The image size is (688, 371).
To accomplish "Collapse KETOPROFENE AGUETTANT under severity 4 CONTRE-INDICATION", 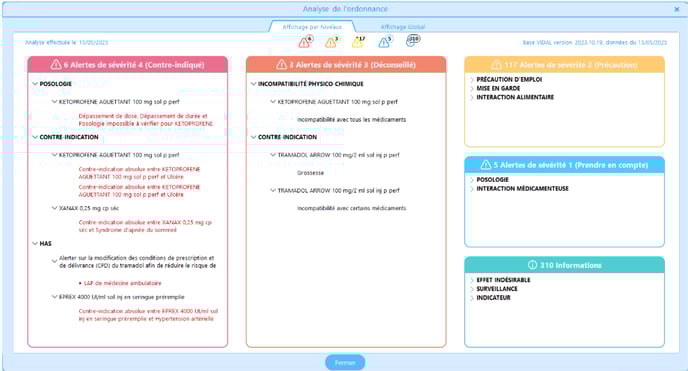I will (x=54, y=155).
